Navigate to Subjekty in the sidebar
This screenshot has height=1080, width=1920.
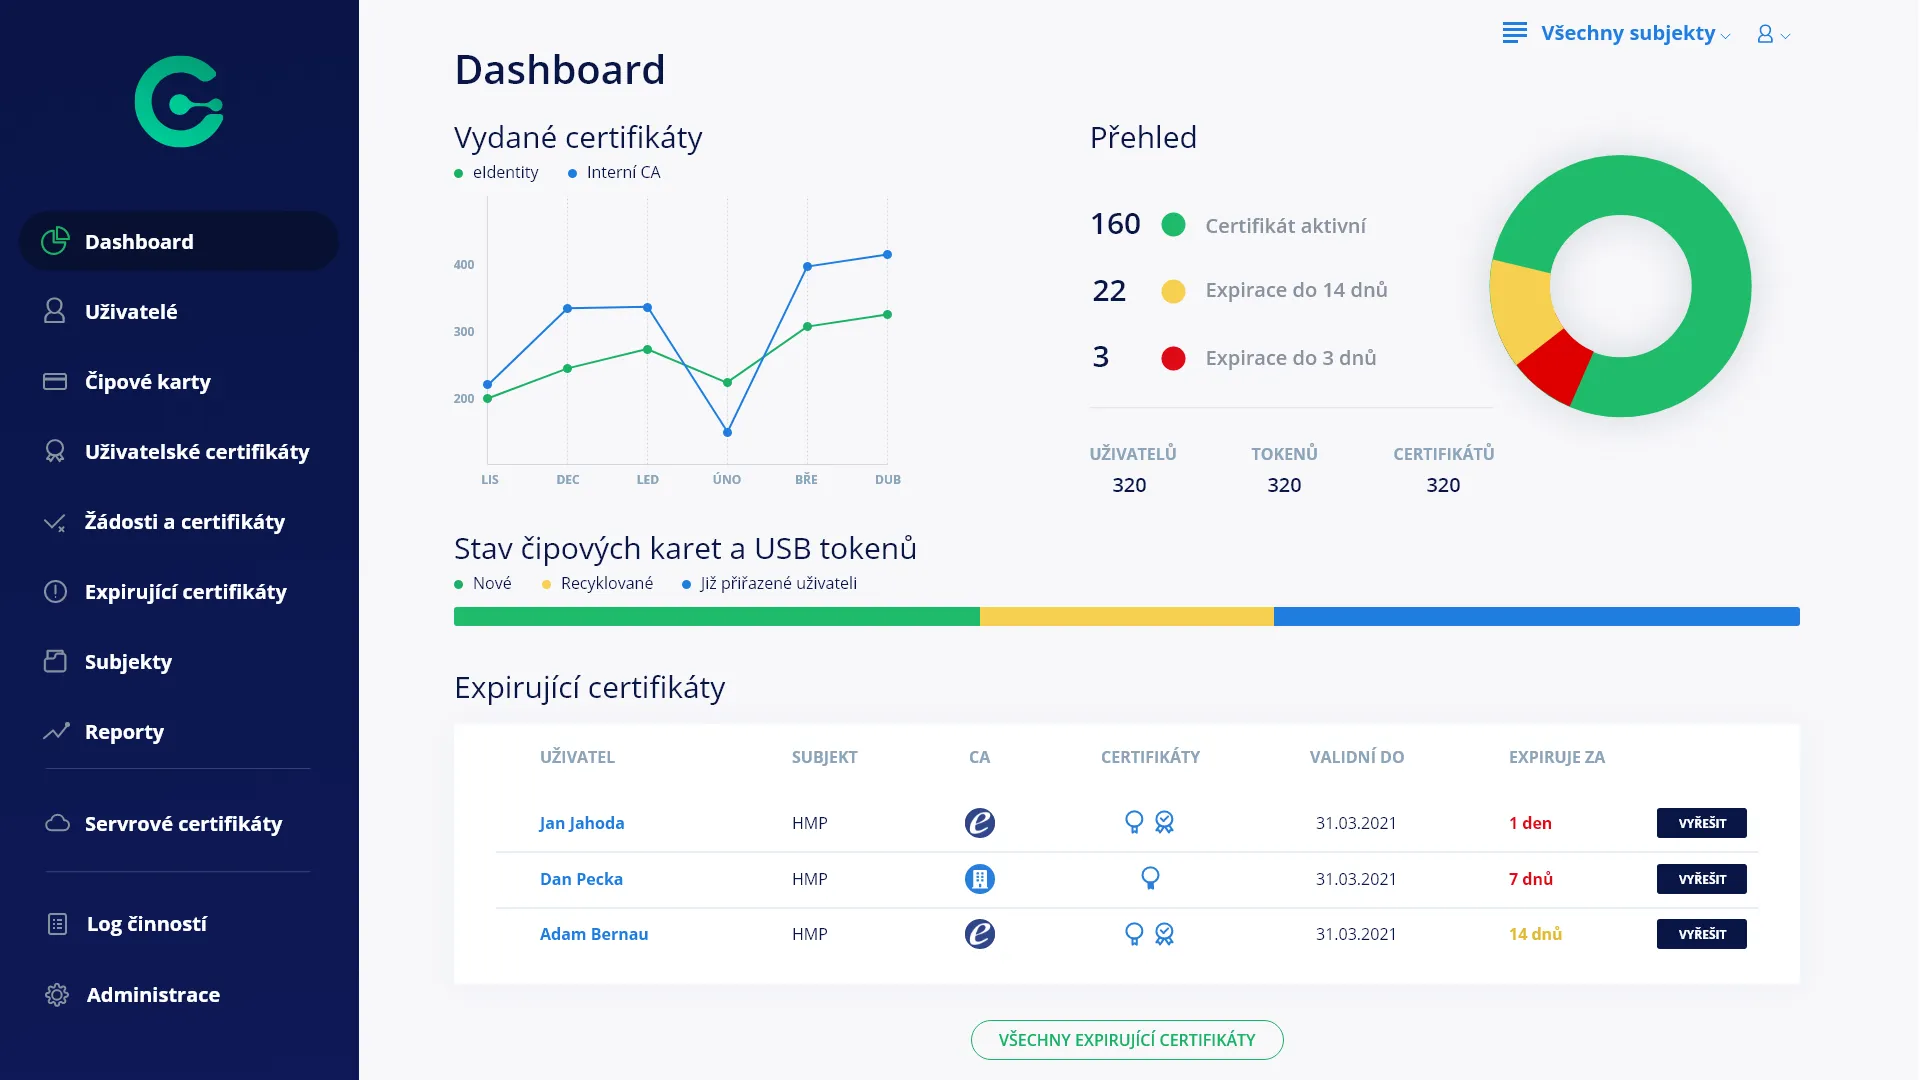128,661
